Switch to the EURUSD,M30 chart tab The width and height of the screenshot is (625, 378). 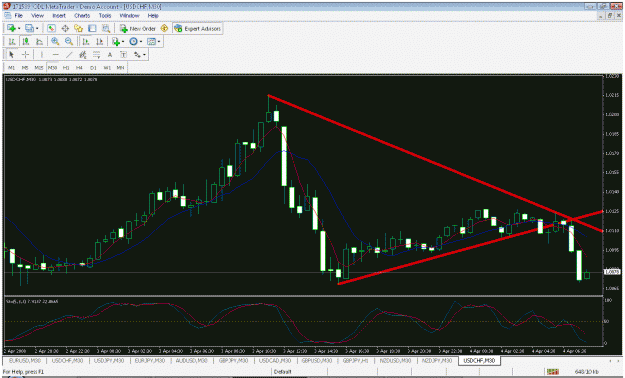click(x=25, y=360)
